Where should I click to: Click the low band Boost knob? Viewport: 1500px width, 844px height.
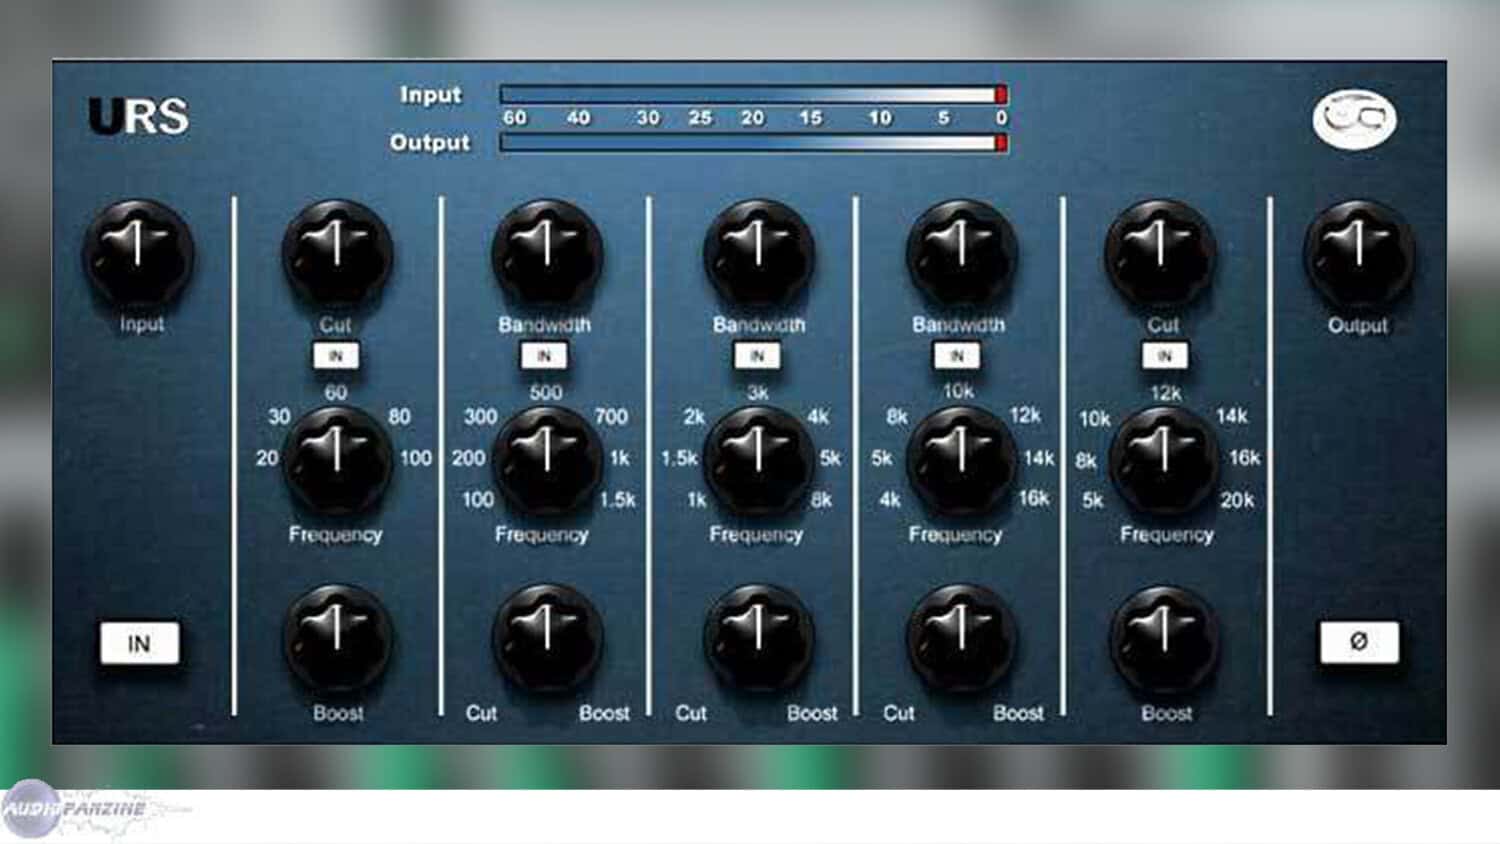337,637
